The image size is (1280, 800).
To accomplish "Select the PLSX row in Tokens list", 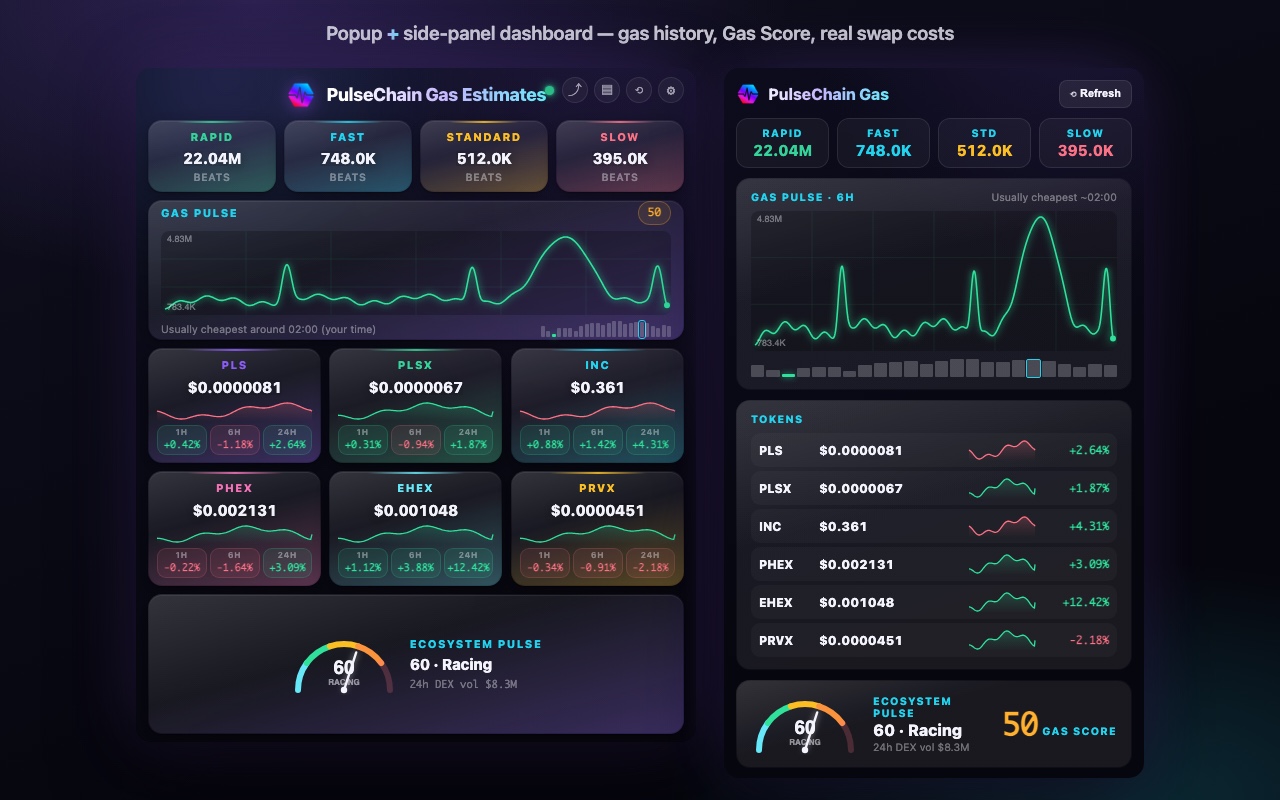I will point(934,488).
